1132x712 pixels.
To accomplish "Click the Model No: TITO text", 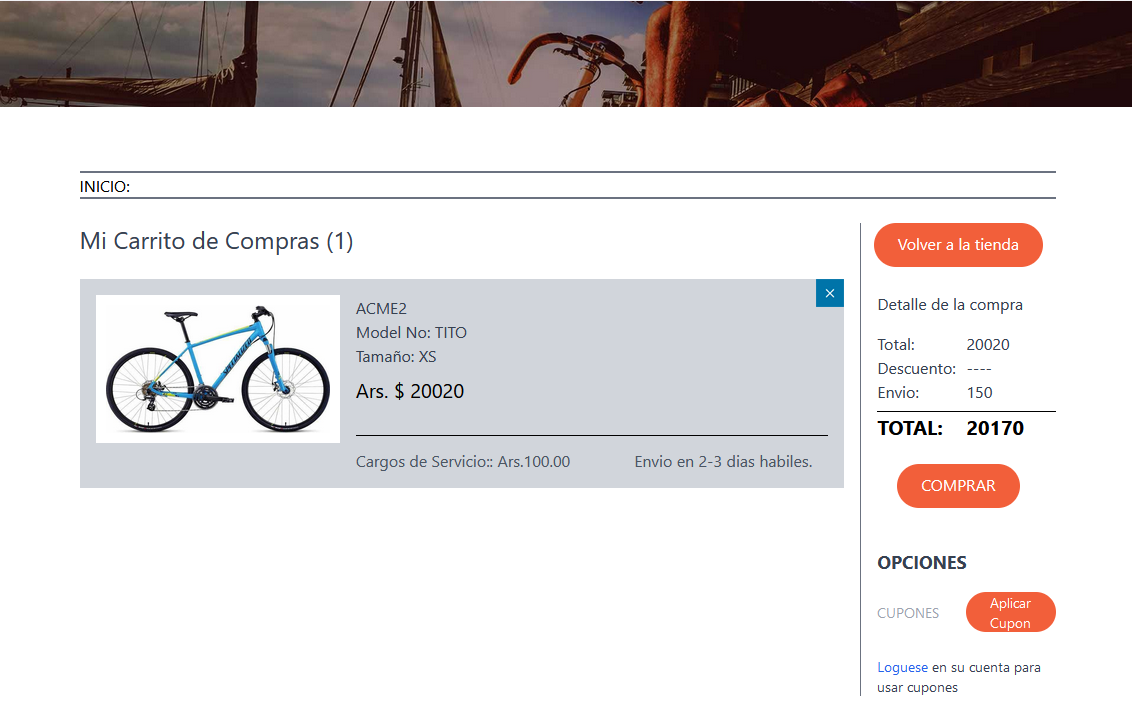I will click(411, 332).
